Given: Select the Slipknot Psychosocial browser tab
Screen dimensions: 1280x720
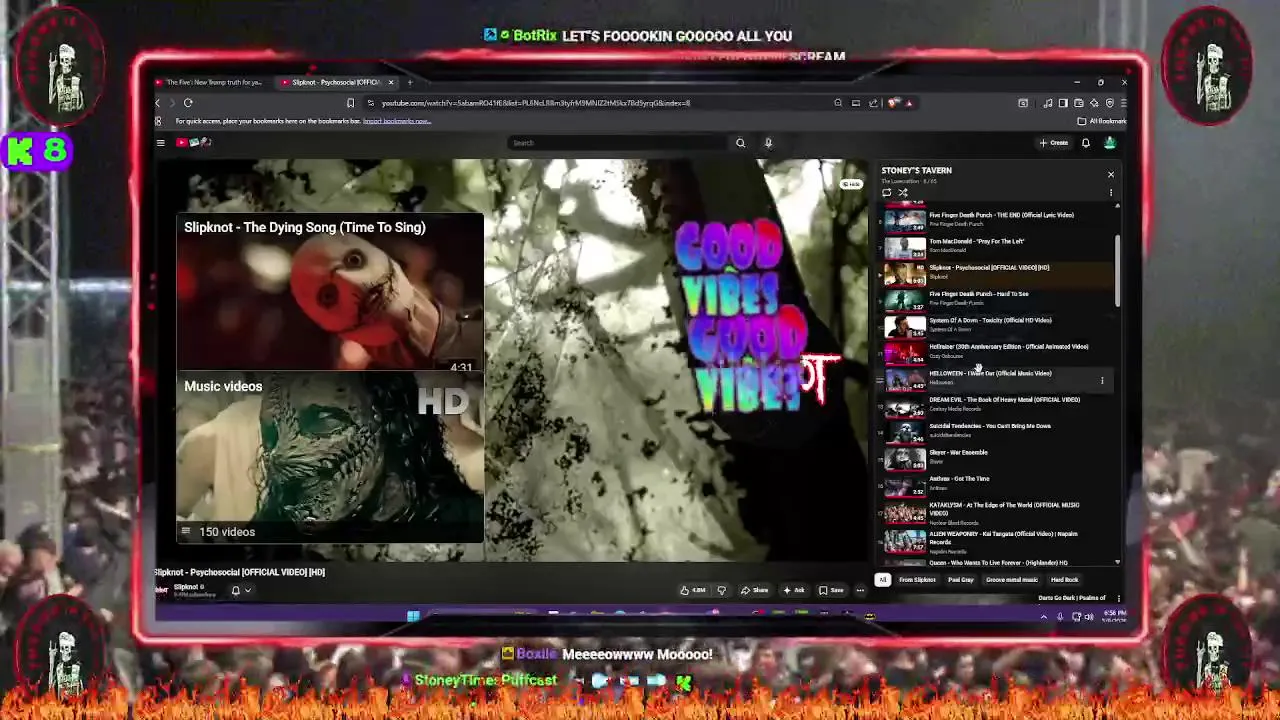Looking at the screenshot, I should point(338,82).
